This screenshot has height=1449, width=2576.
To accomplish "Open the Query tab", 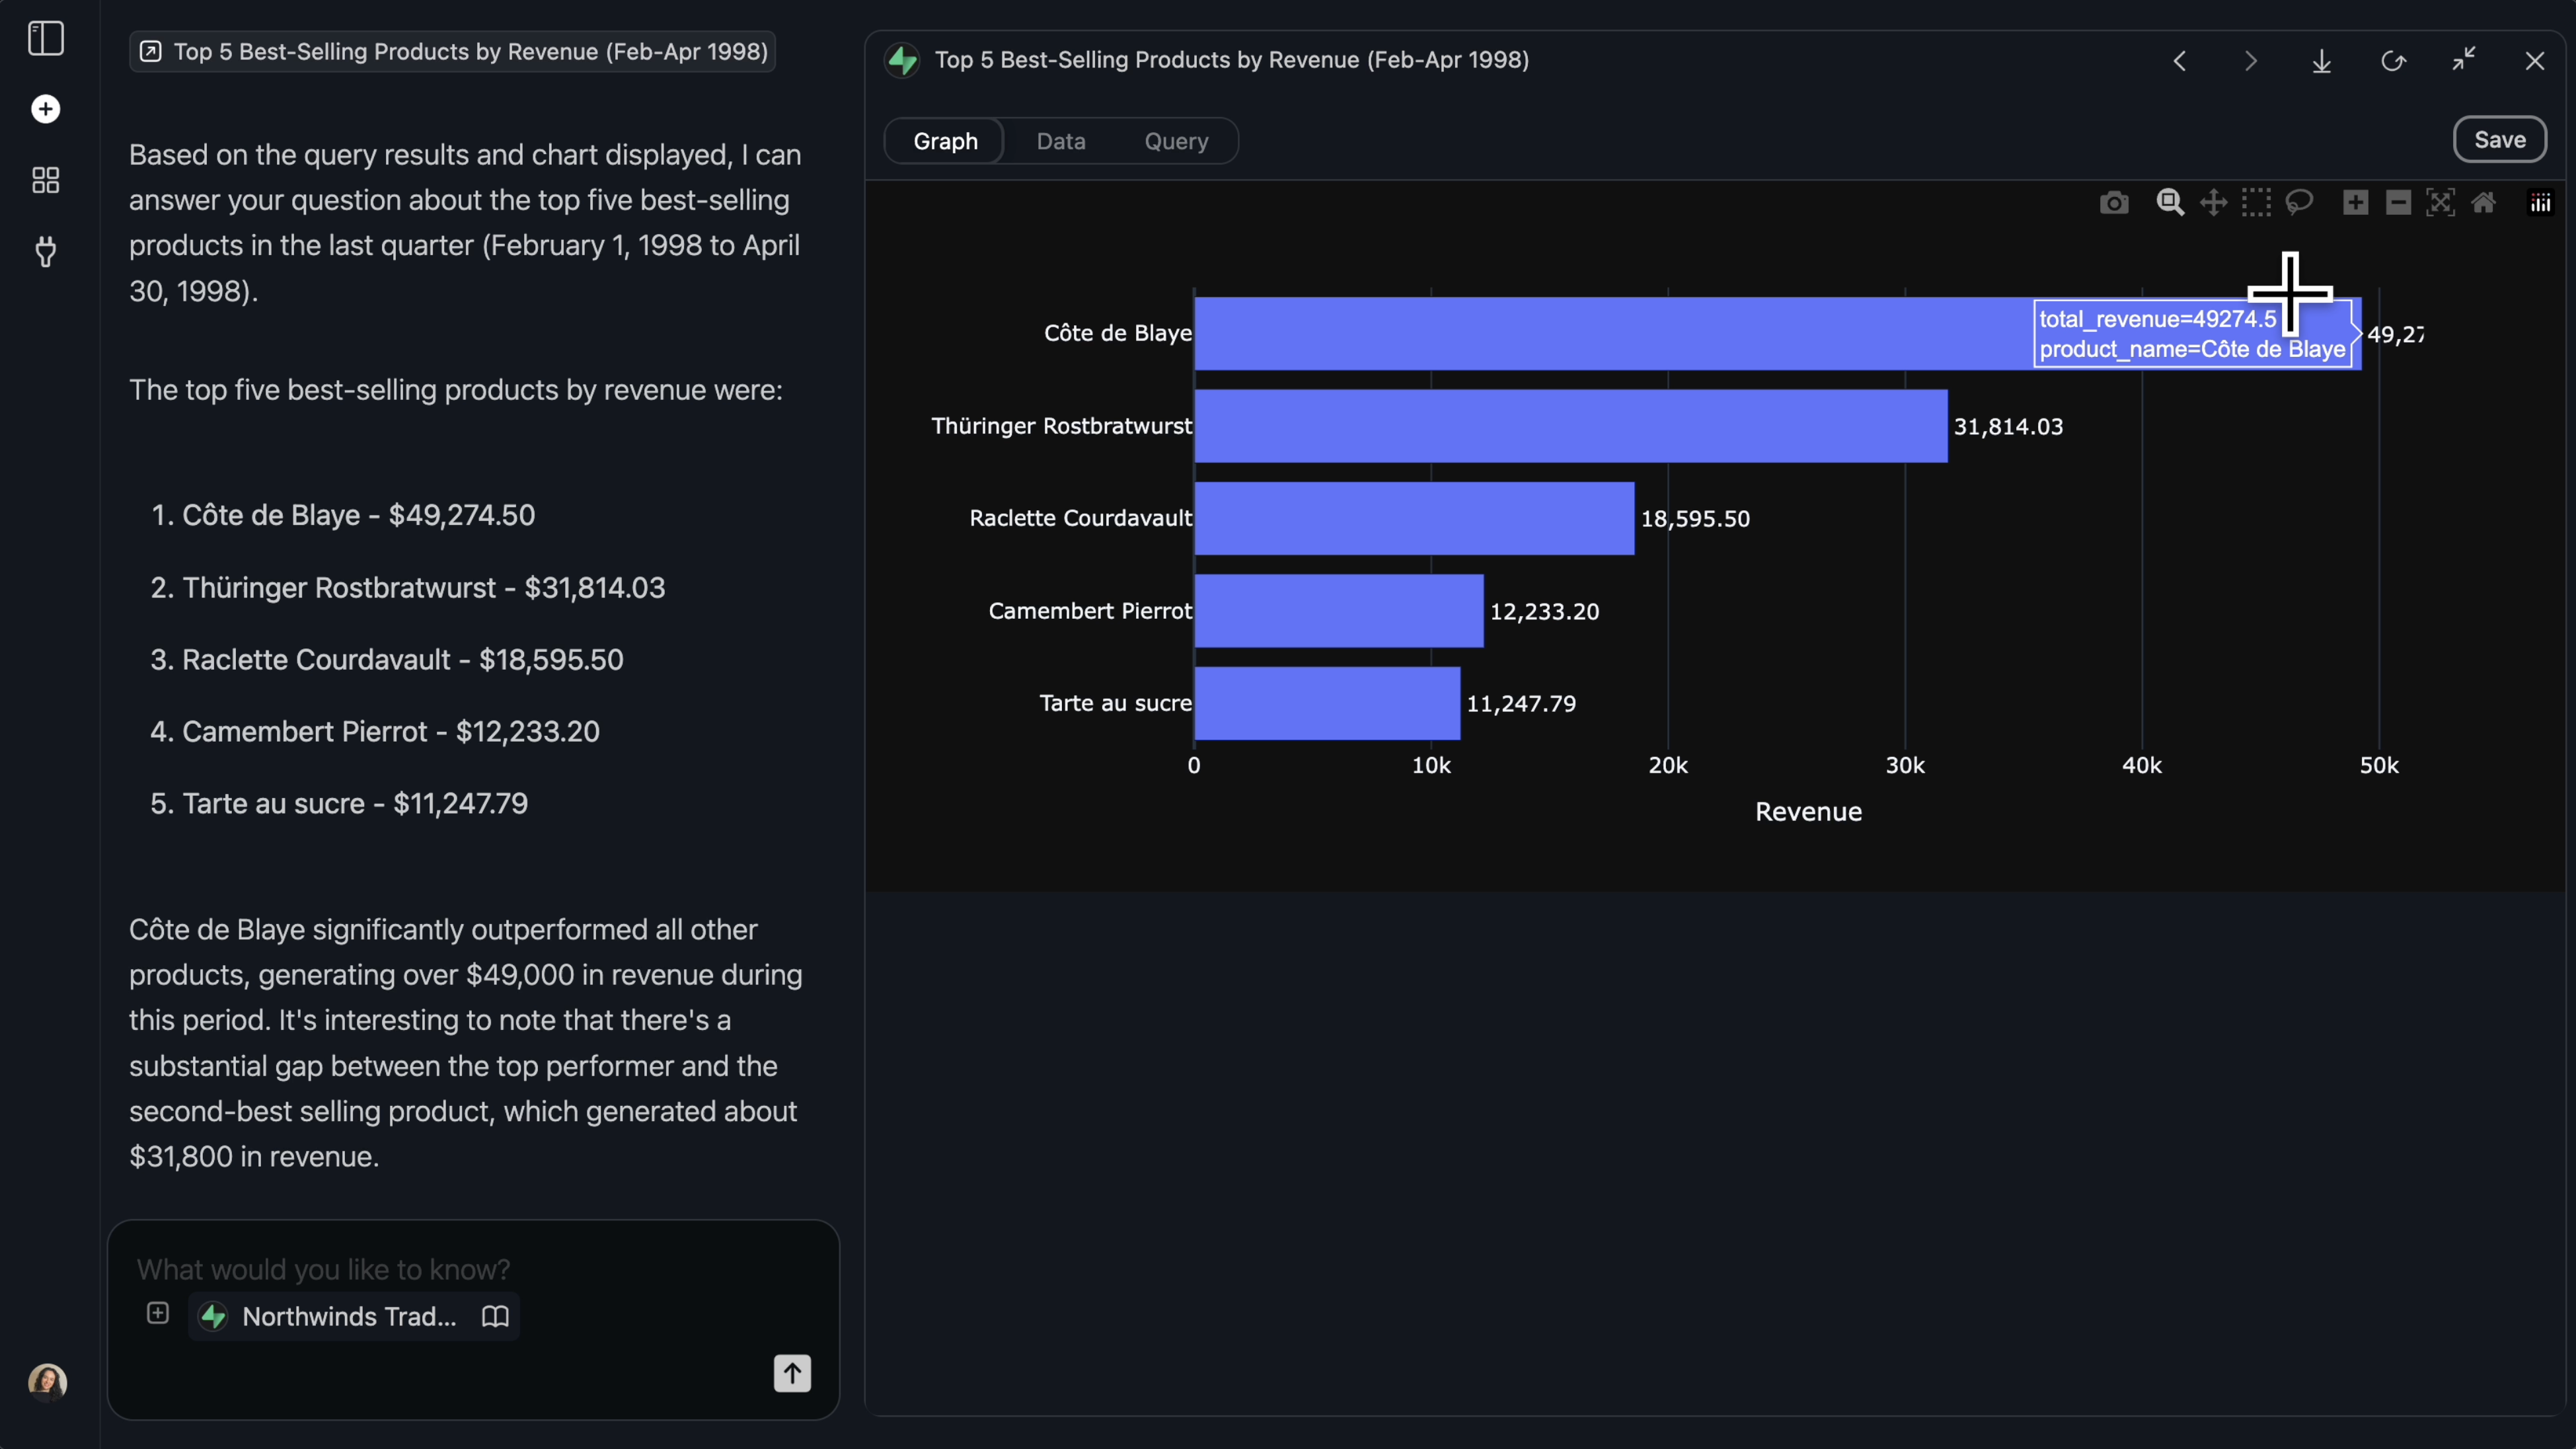I will [1176, 141].
